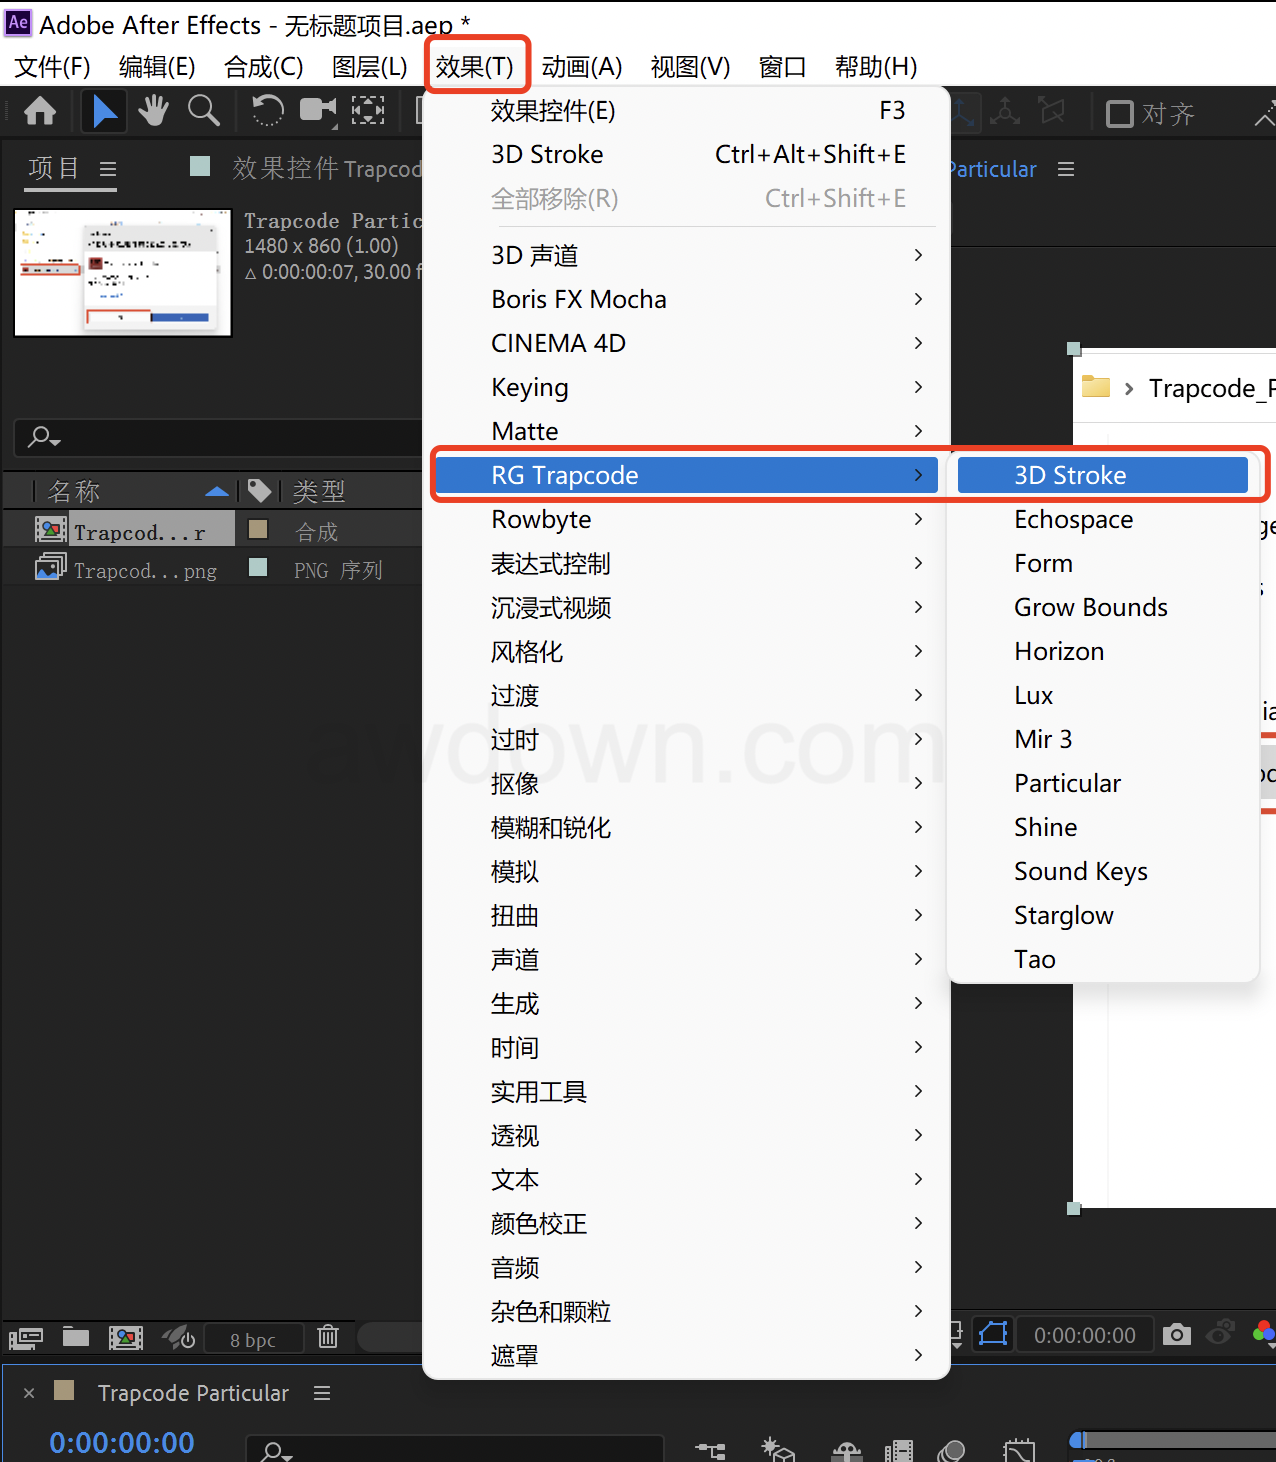Select the Selection arrow tool
The width and height of the screenshot is (1276, 1462).
103,111
